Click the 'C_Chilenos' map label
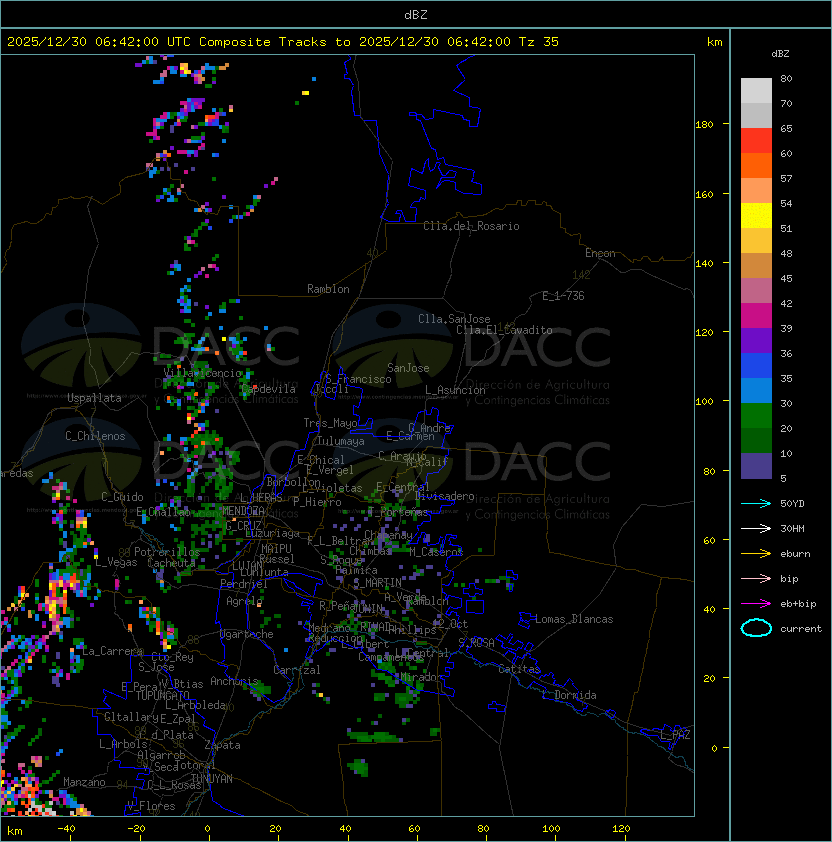The image size is (832, 842). pyautogui.click(x=95, y=436)
